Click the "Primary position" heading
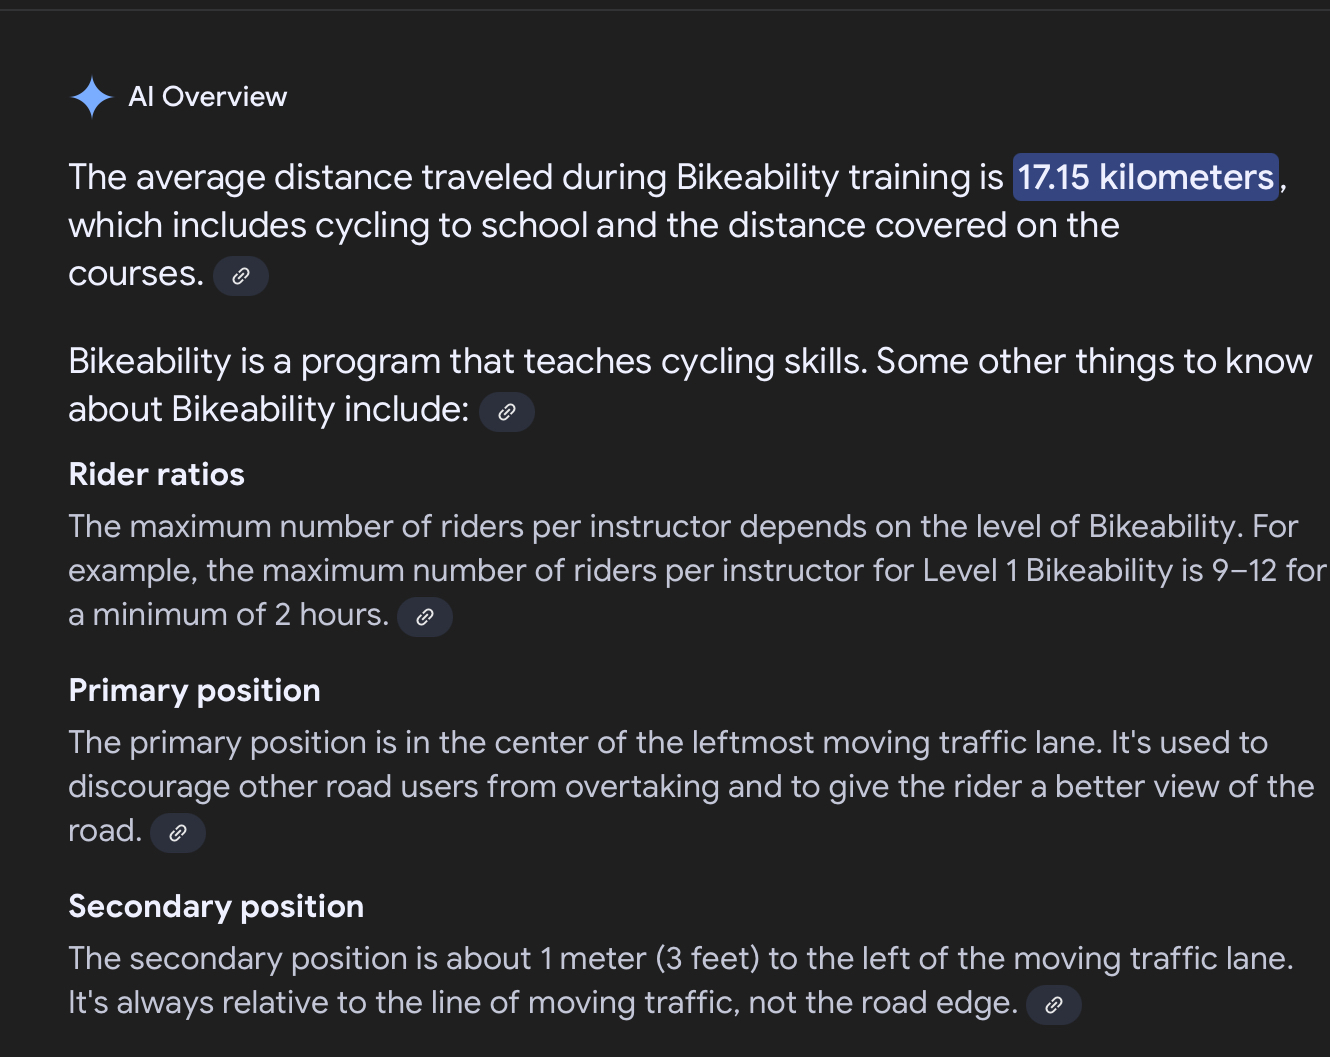 coord(194,690)
